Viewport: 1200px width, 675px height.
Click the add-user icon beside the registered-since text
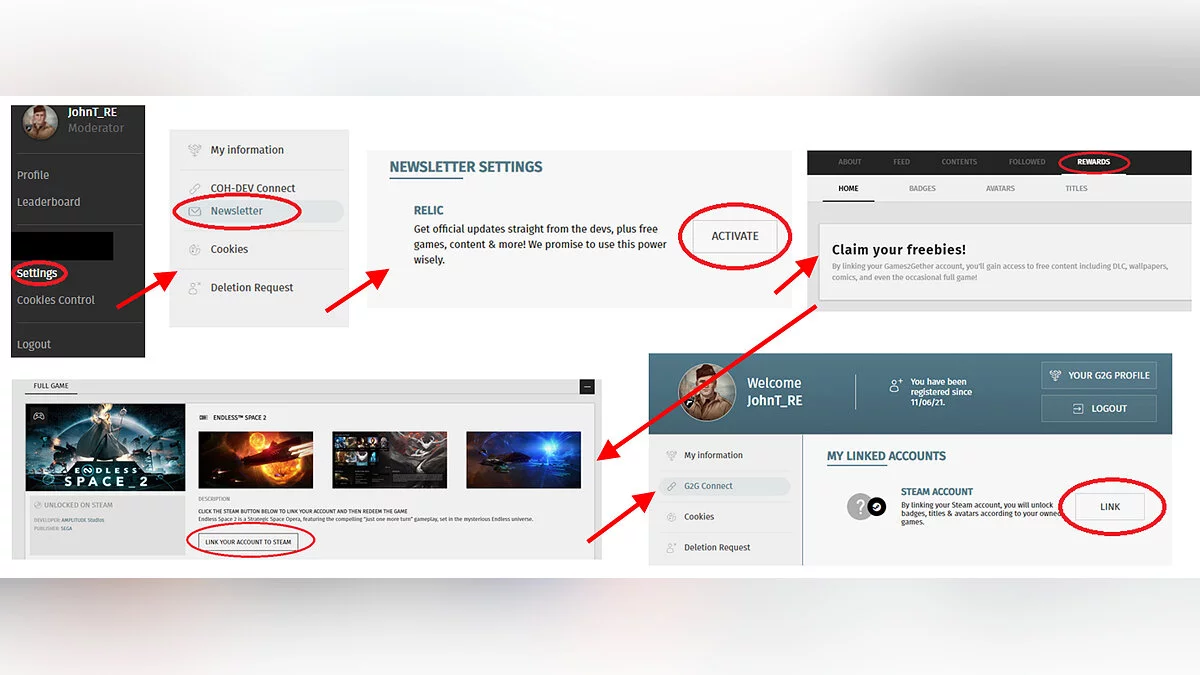(896, 384)
